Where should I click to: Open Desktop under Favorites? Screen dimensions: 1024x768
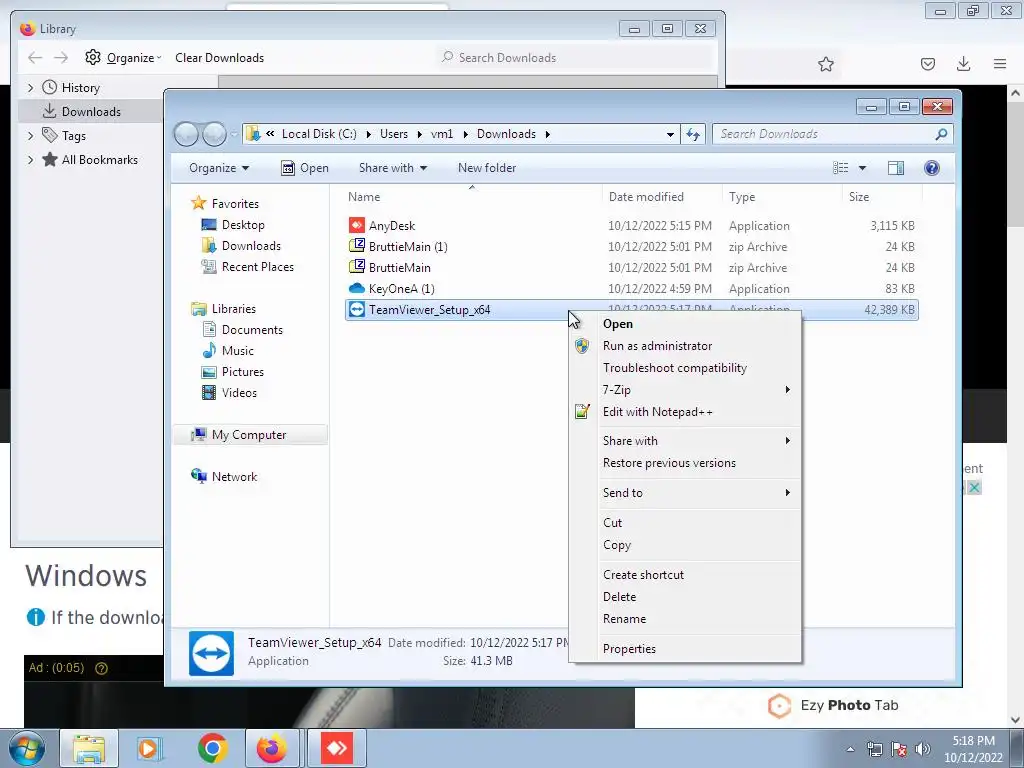[233, 225]
